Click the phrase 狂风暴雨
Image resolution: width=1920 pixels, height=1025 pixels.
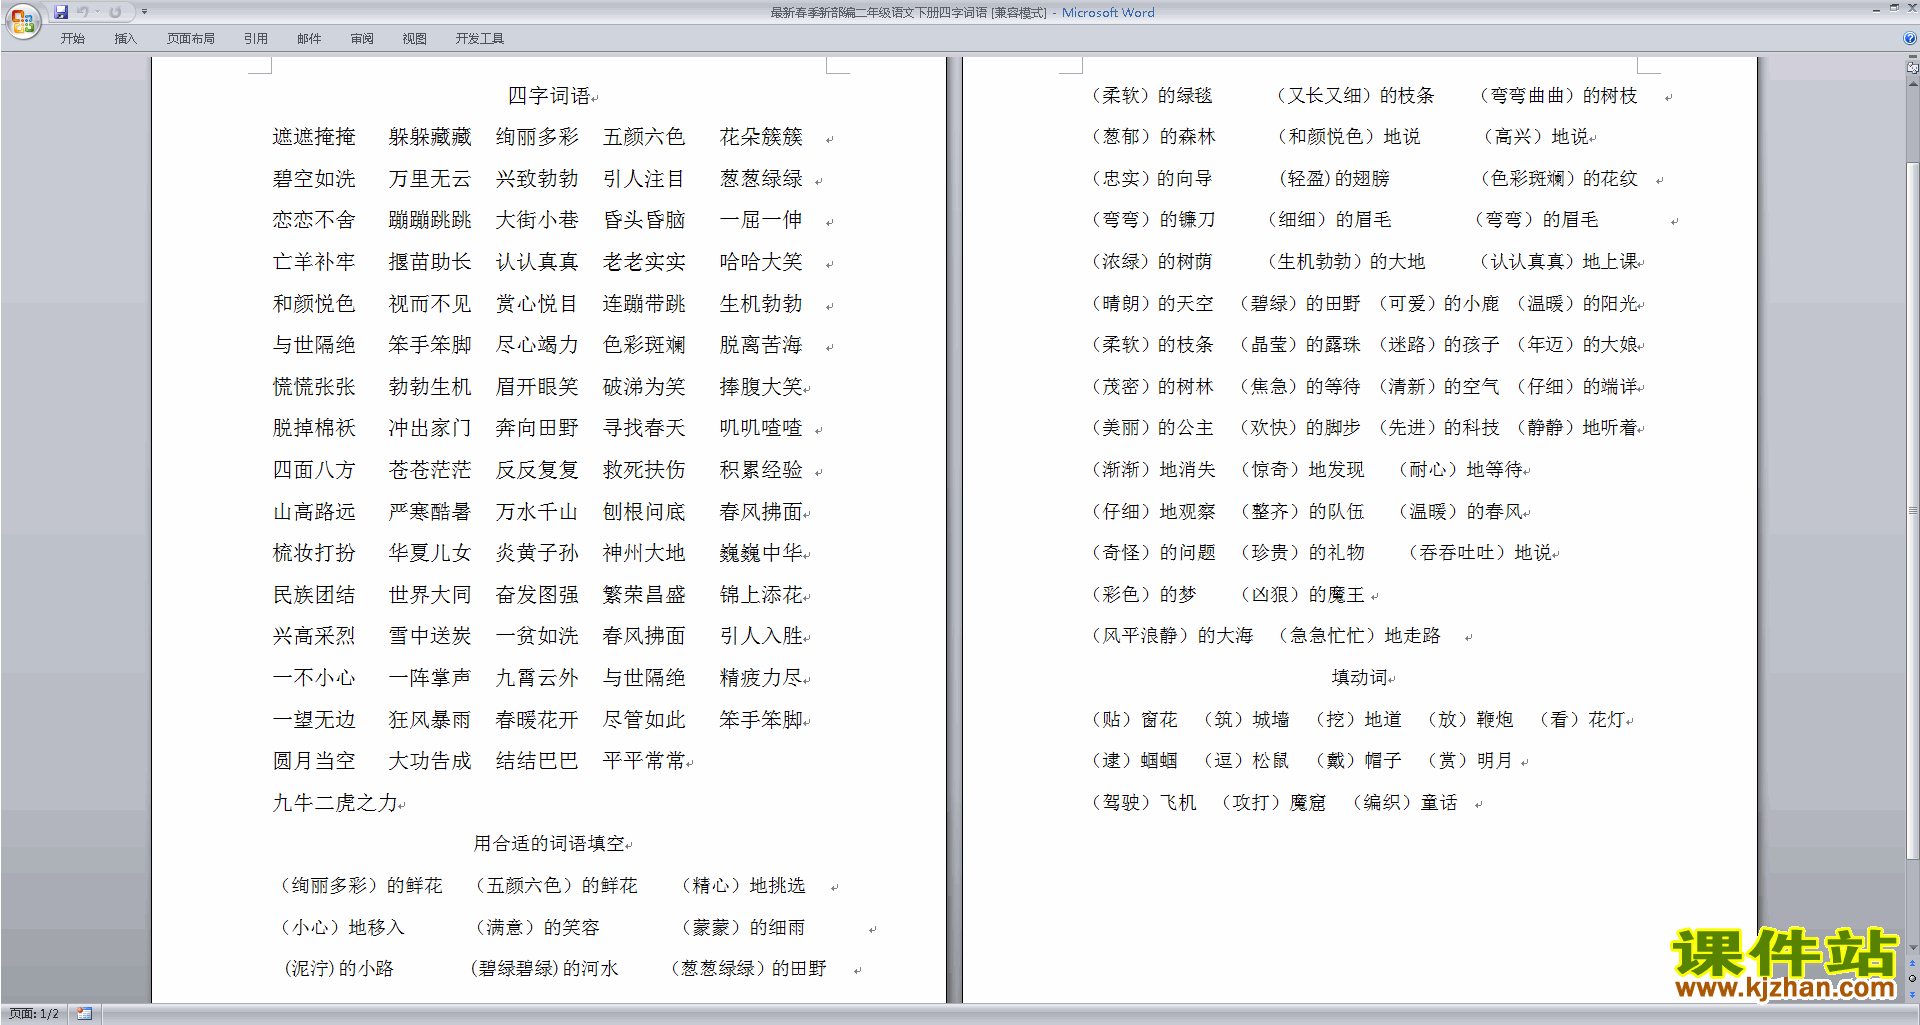pyautogui.click(x=429, y=720)
